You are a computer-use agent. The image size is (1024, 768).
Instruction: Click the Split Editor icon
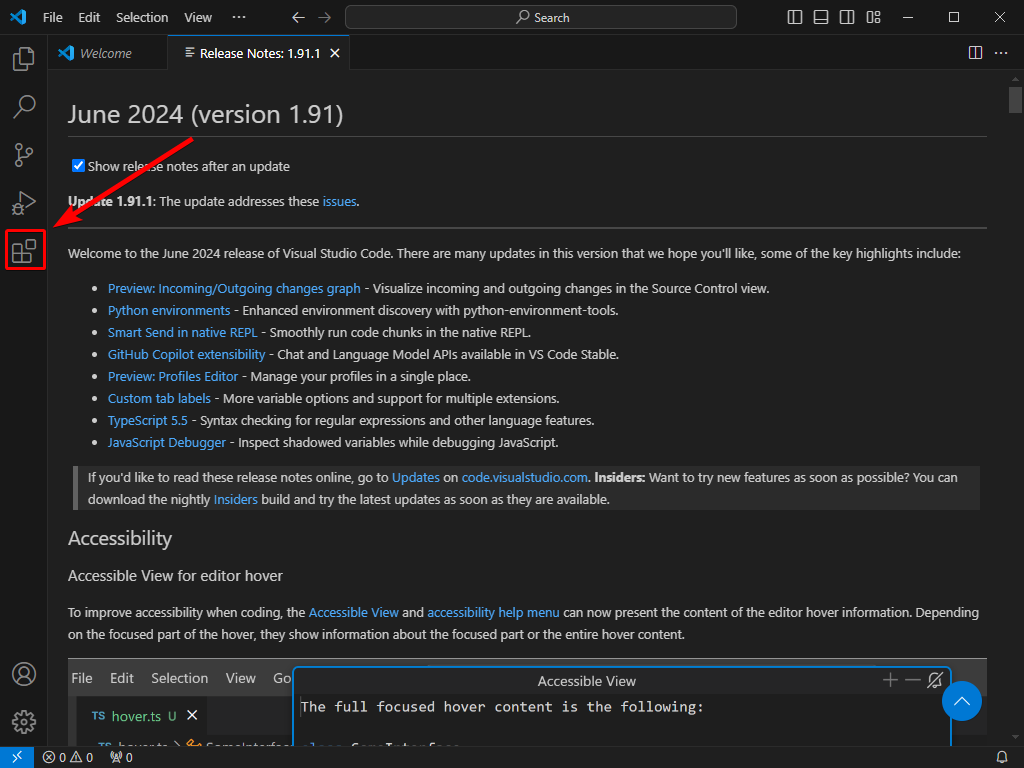tap(974, 53)
